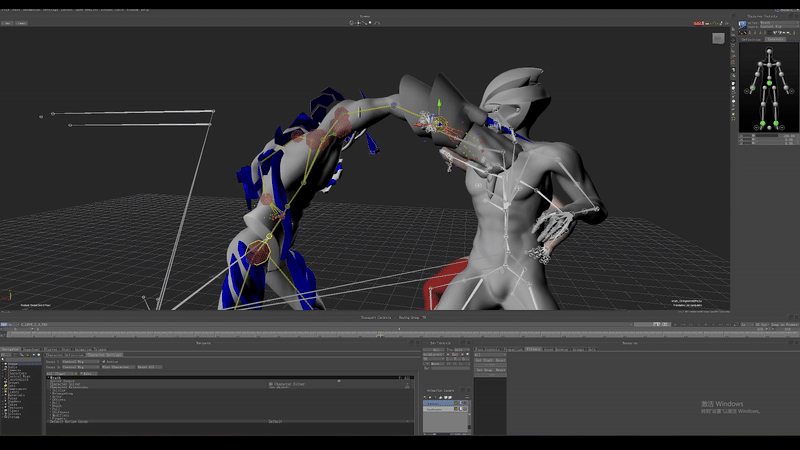Open the Character dropdown in Character Controls
Screen dimensions: 800x450
pyautogui.click(x=779, y=22)
